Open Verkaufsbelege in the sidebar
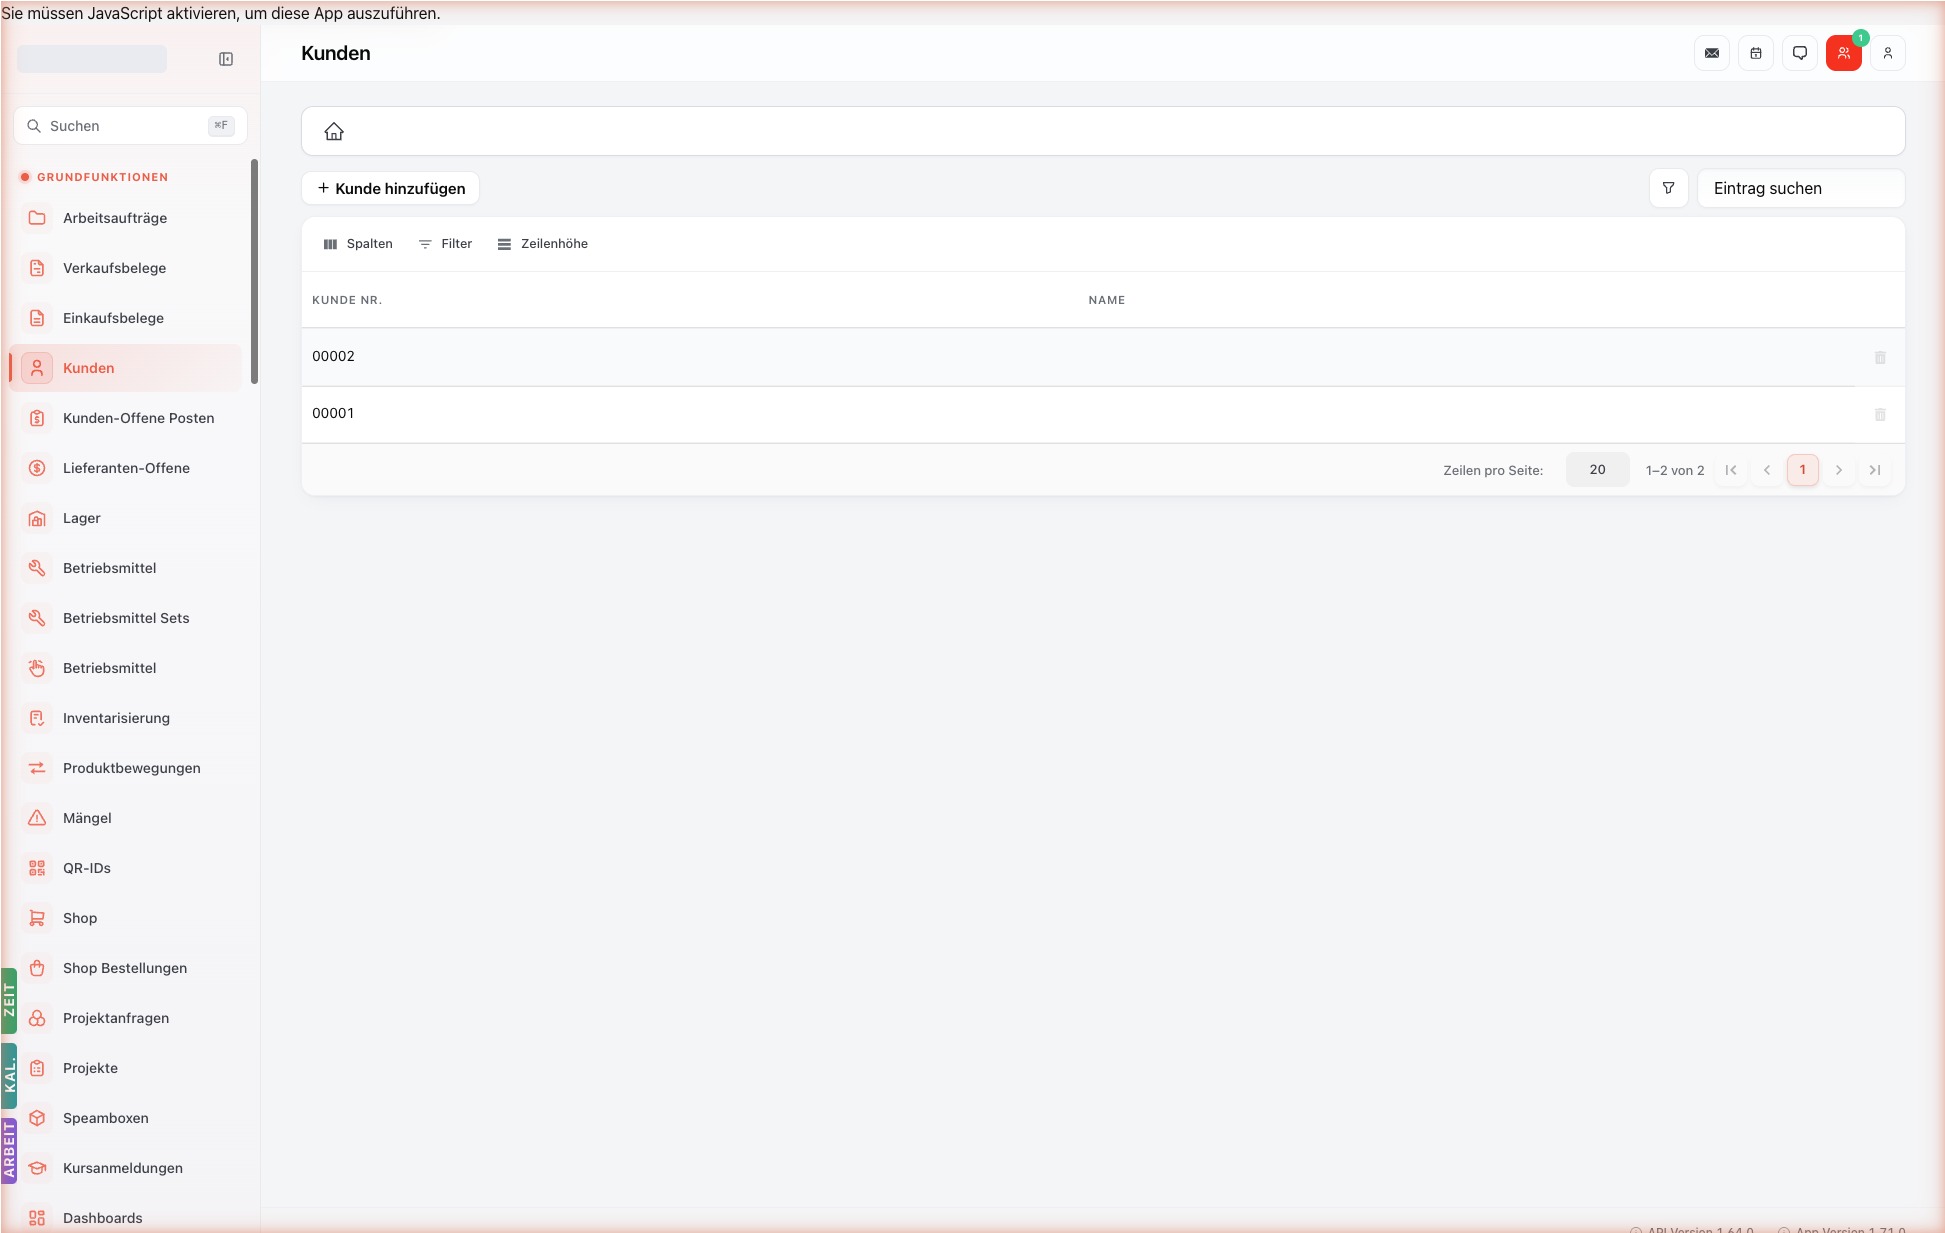Viewport: 1945px width, 1233px height. pyautogui.click(x=126, y=268)
